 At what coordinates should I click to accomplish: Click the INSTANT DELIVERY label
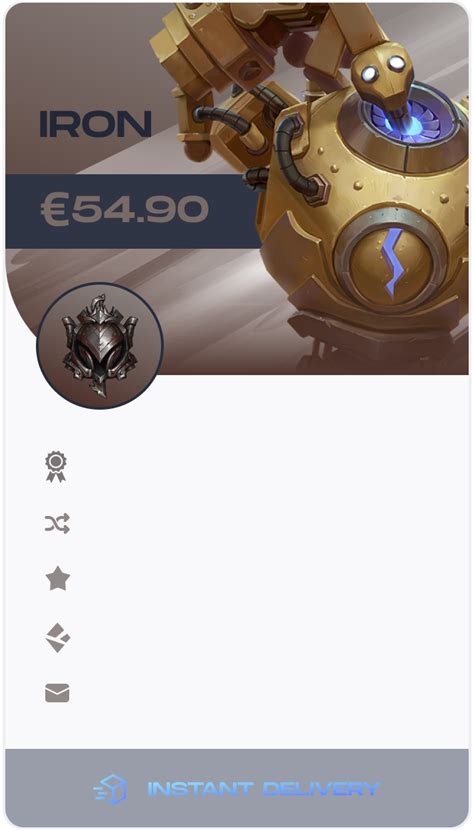263,789
